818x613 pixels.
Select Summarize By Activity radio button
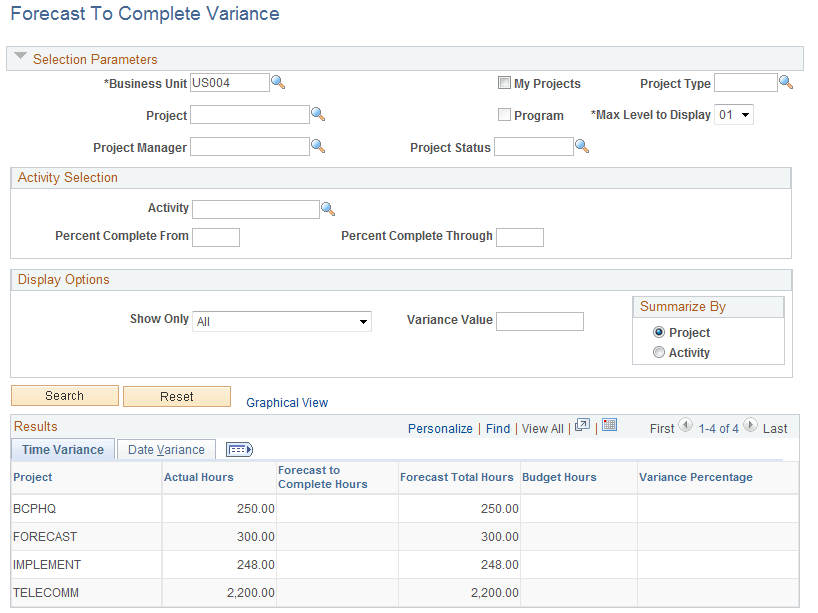coord(659,352)
